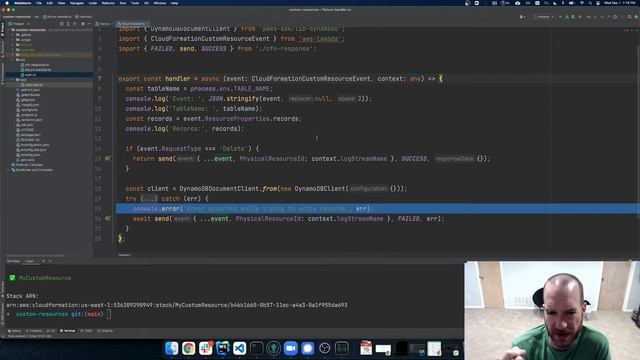Viewport: 640px width, 360px height.
Task: Open terminal sessions dropdown arrow
Action: [x=50, y=261]
